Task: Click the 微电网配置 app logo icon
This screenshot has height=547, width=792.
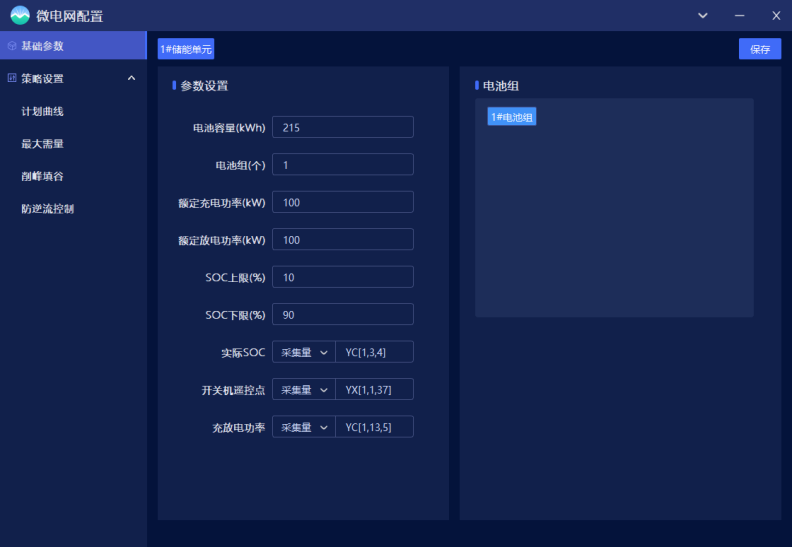Action: [20, 15]
